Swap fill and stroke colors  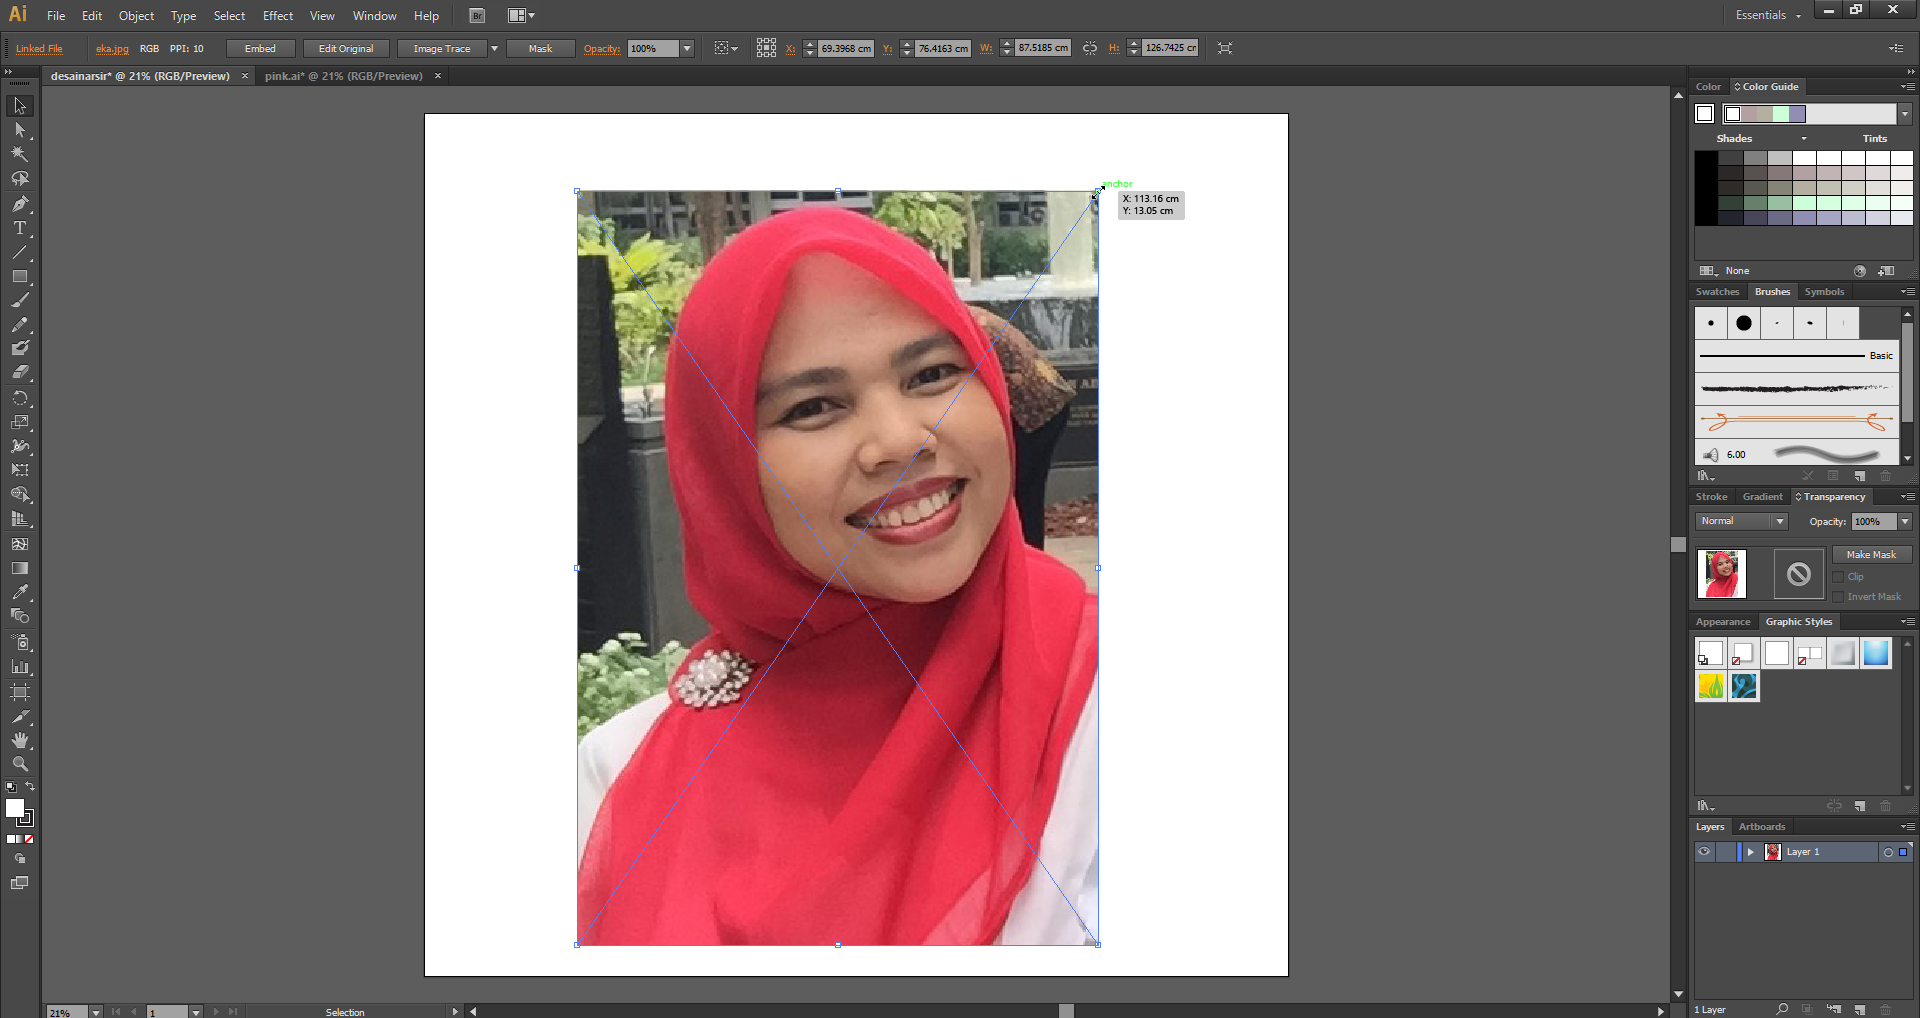tap(30, 786)
